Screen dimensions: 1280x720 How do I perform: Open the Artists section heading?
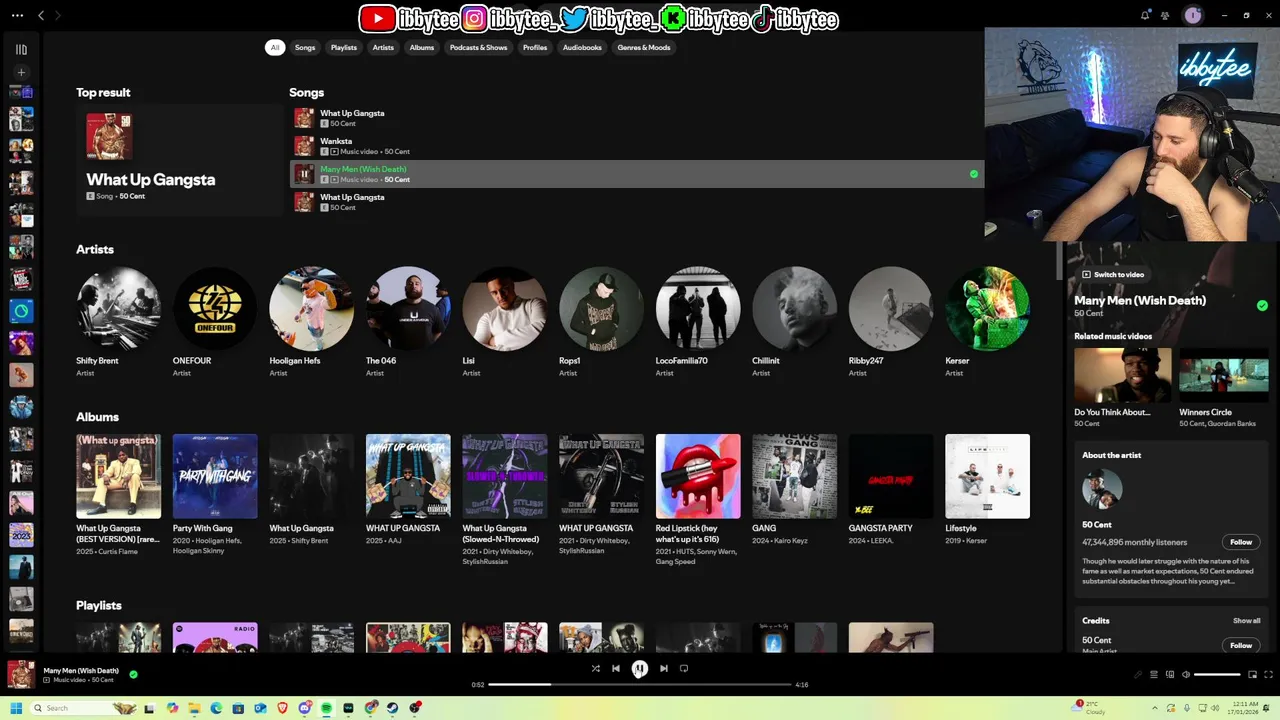pos(95,249)
